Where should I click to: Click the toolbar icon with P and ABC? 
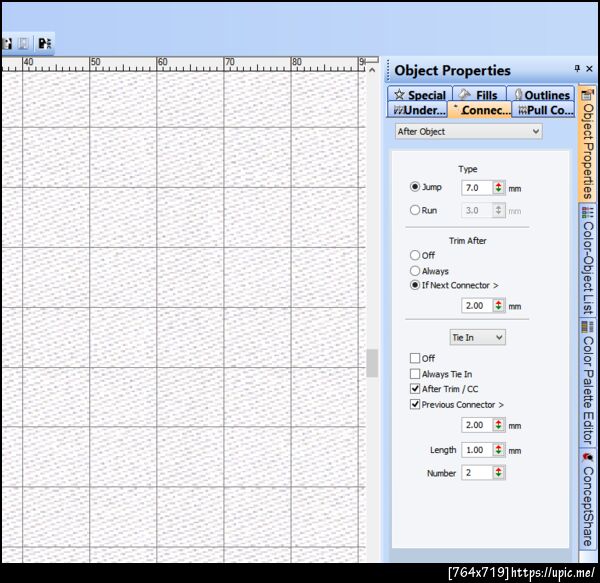click(x=45, y=44)
